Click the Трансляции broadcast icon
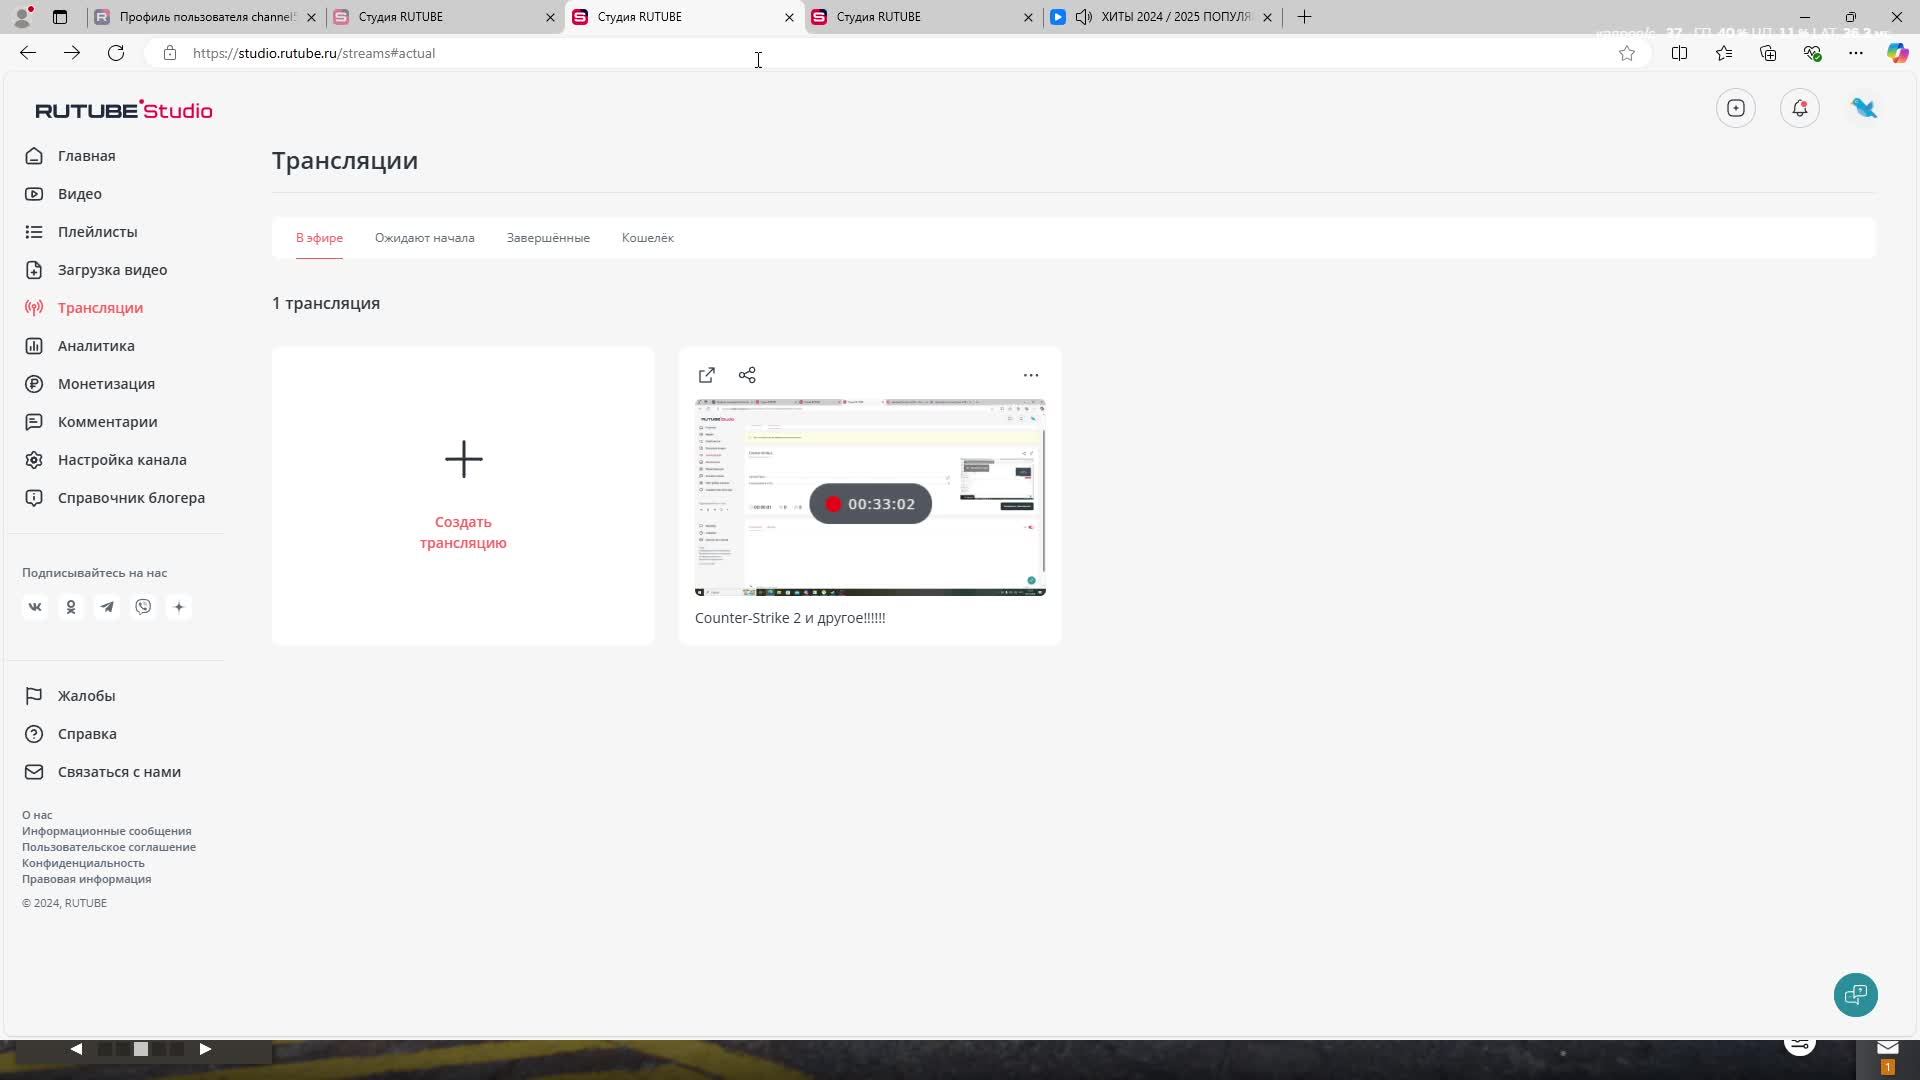This screenshot has width=1920, height=1080. click(x=34, y=308)
